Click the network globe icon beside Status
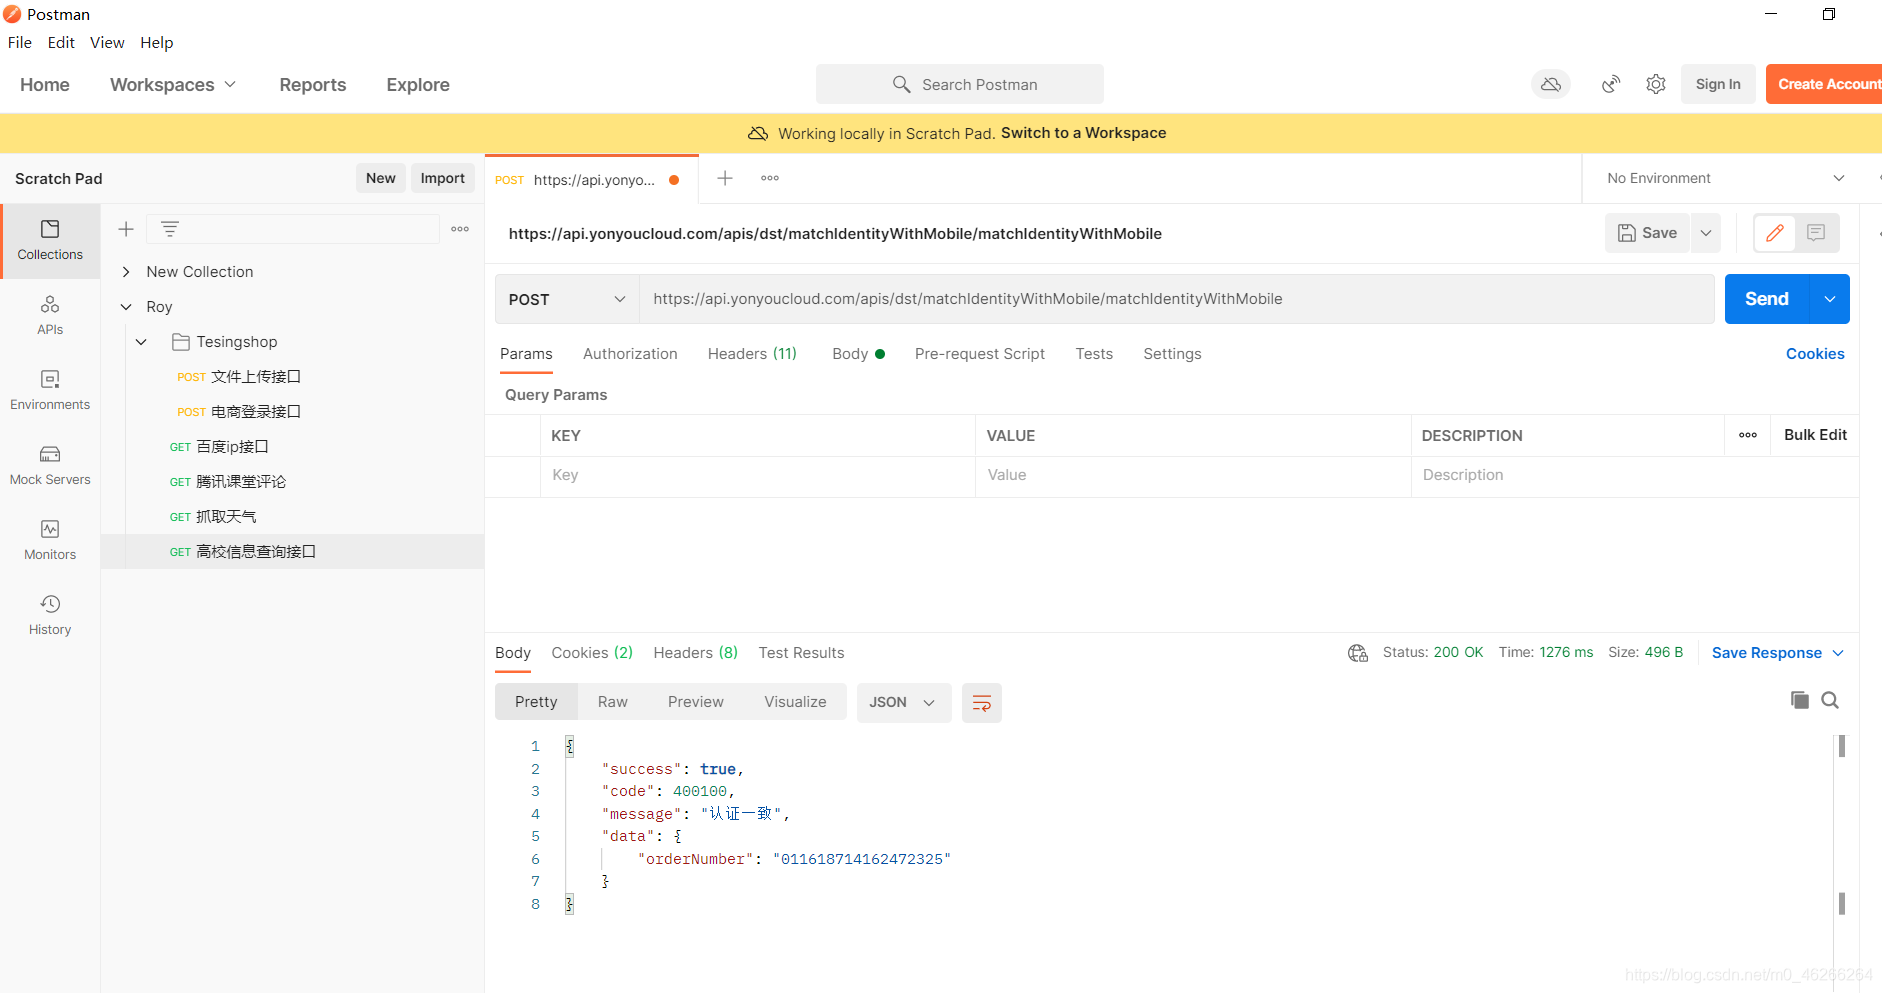Screen dimensions: 1882x993 pyautogui.click(x=1358, y=653)
